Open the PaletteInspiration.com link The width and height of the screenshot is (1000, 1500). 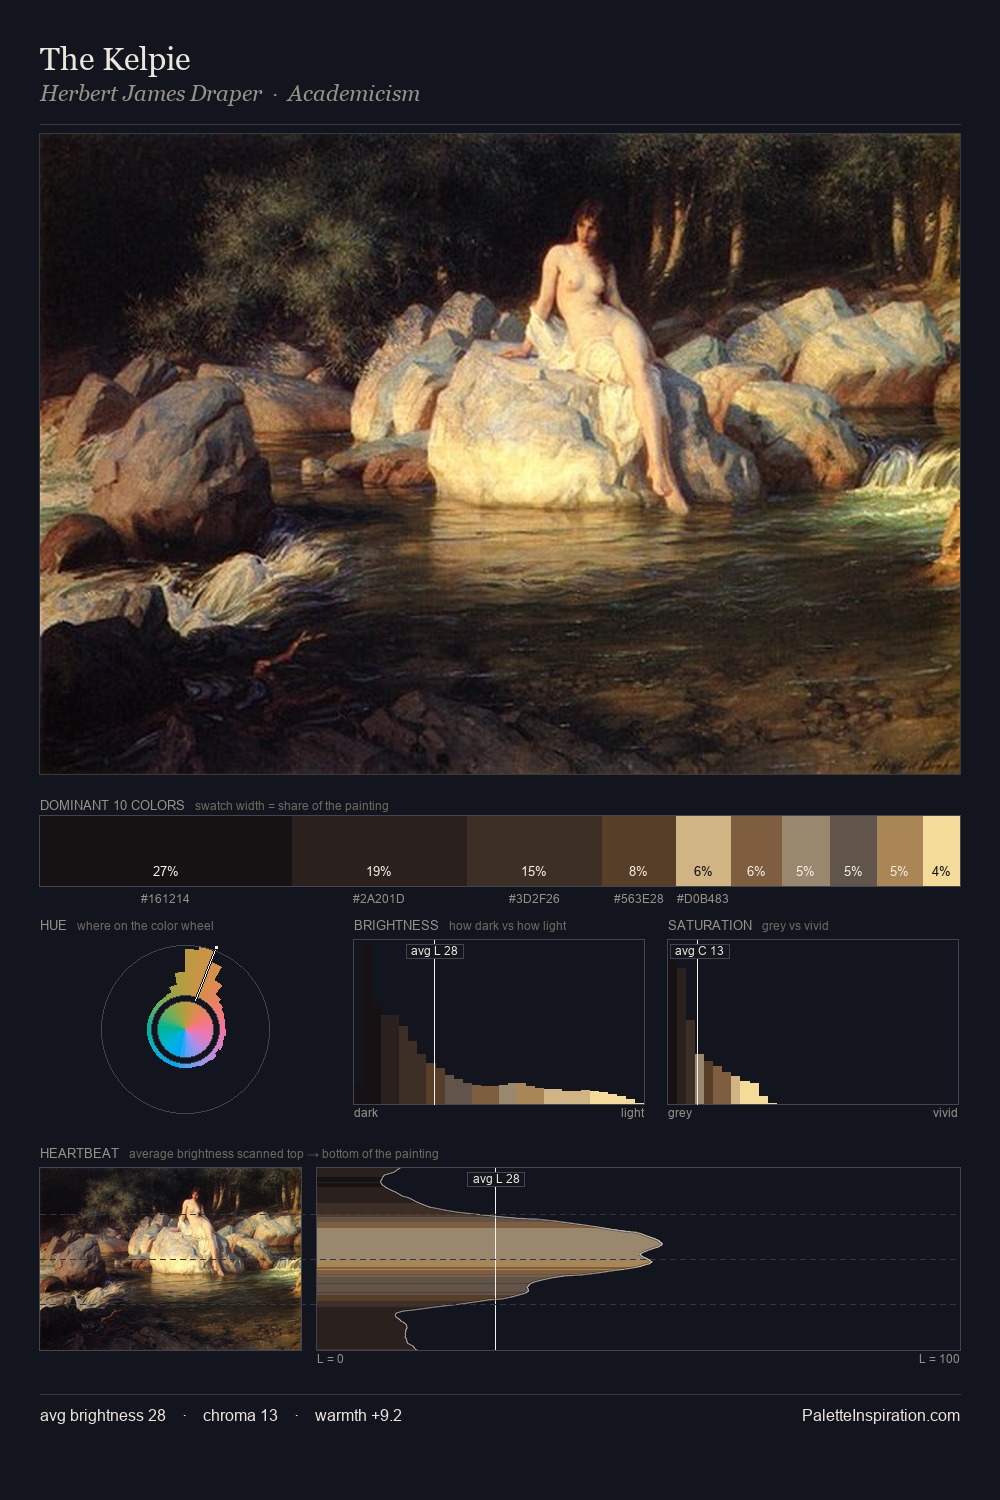click(881, 1416)
